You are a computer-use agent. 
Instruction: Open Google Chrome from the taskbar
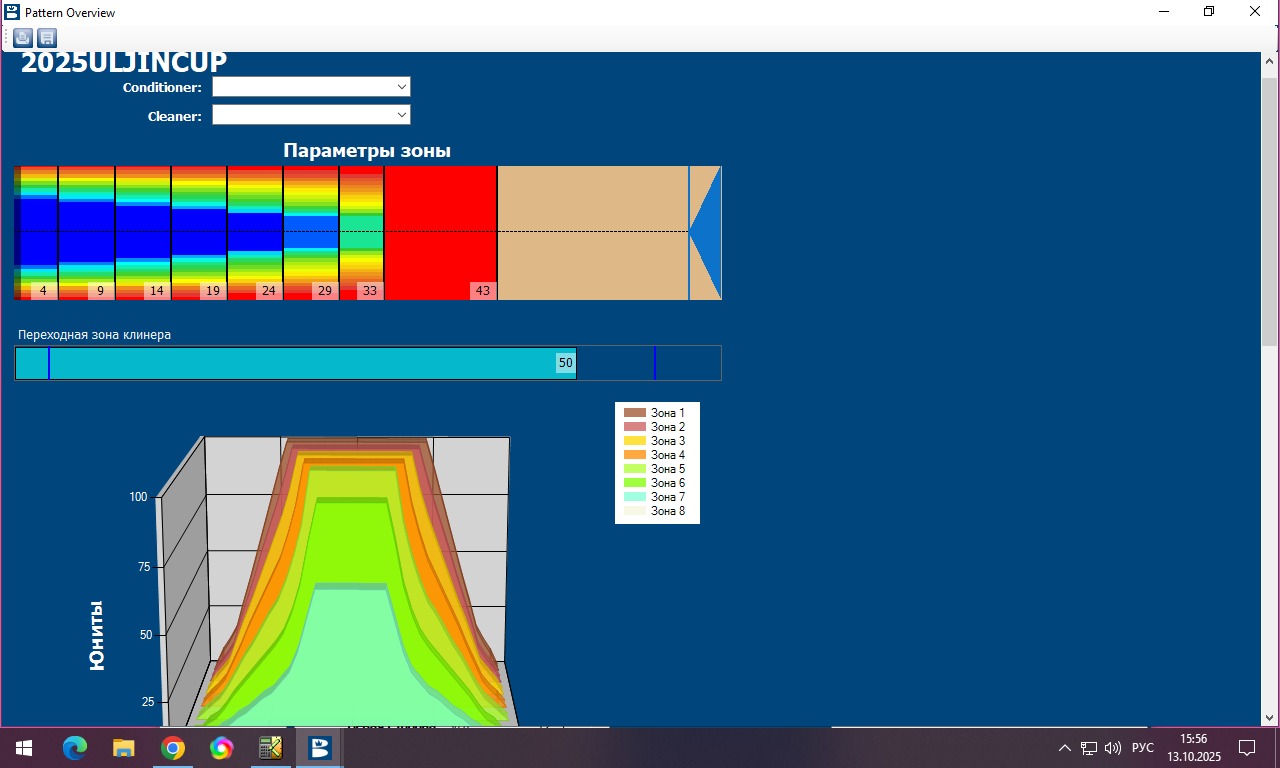173,748
